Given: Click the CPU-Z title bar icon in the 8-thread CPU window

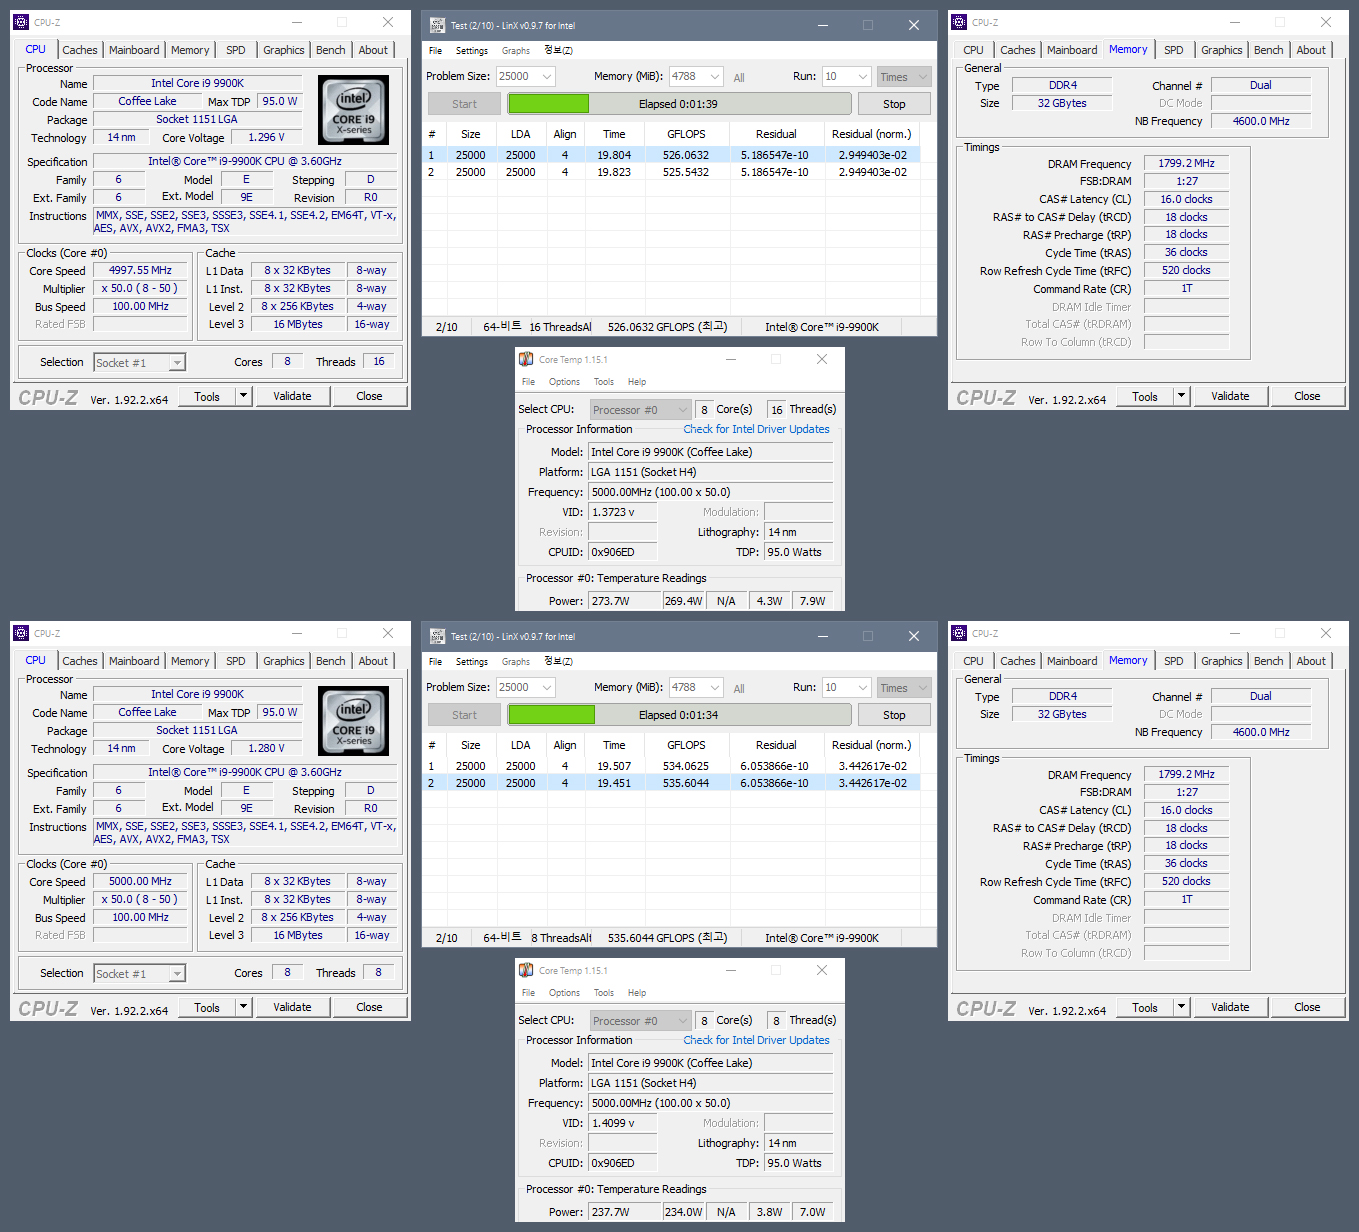Looking at the screenshot, I should 21,633.
